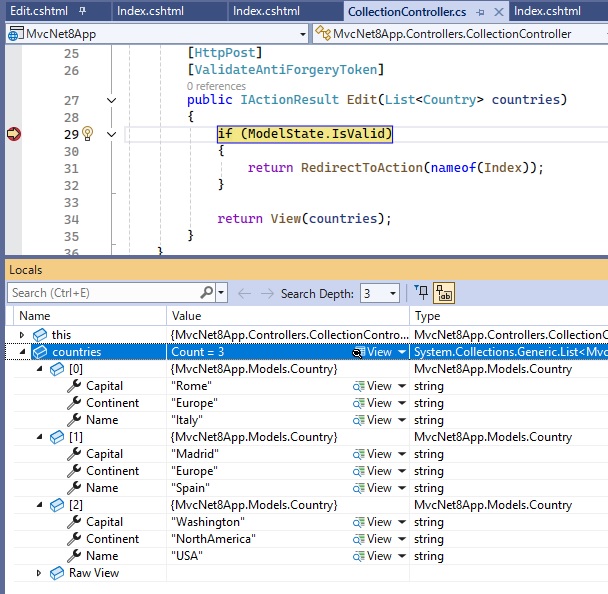Open View dropdown arrow for countries row

coord(402,352)
